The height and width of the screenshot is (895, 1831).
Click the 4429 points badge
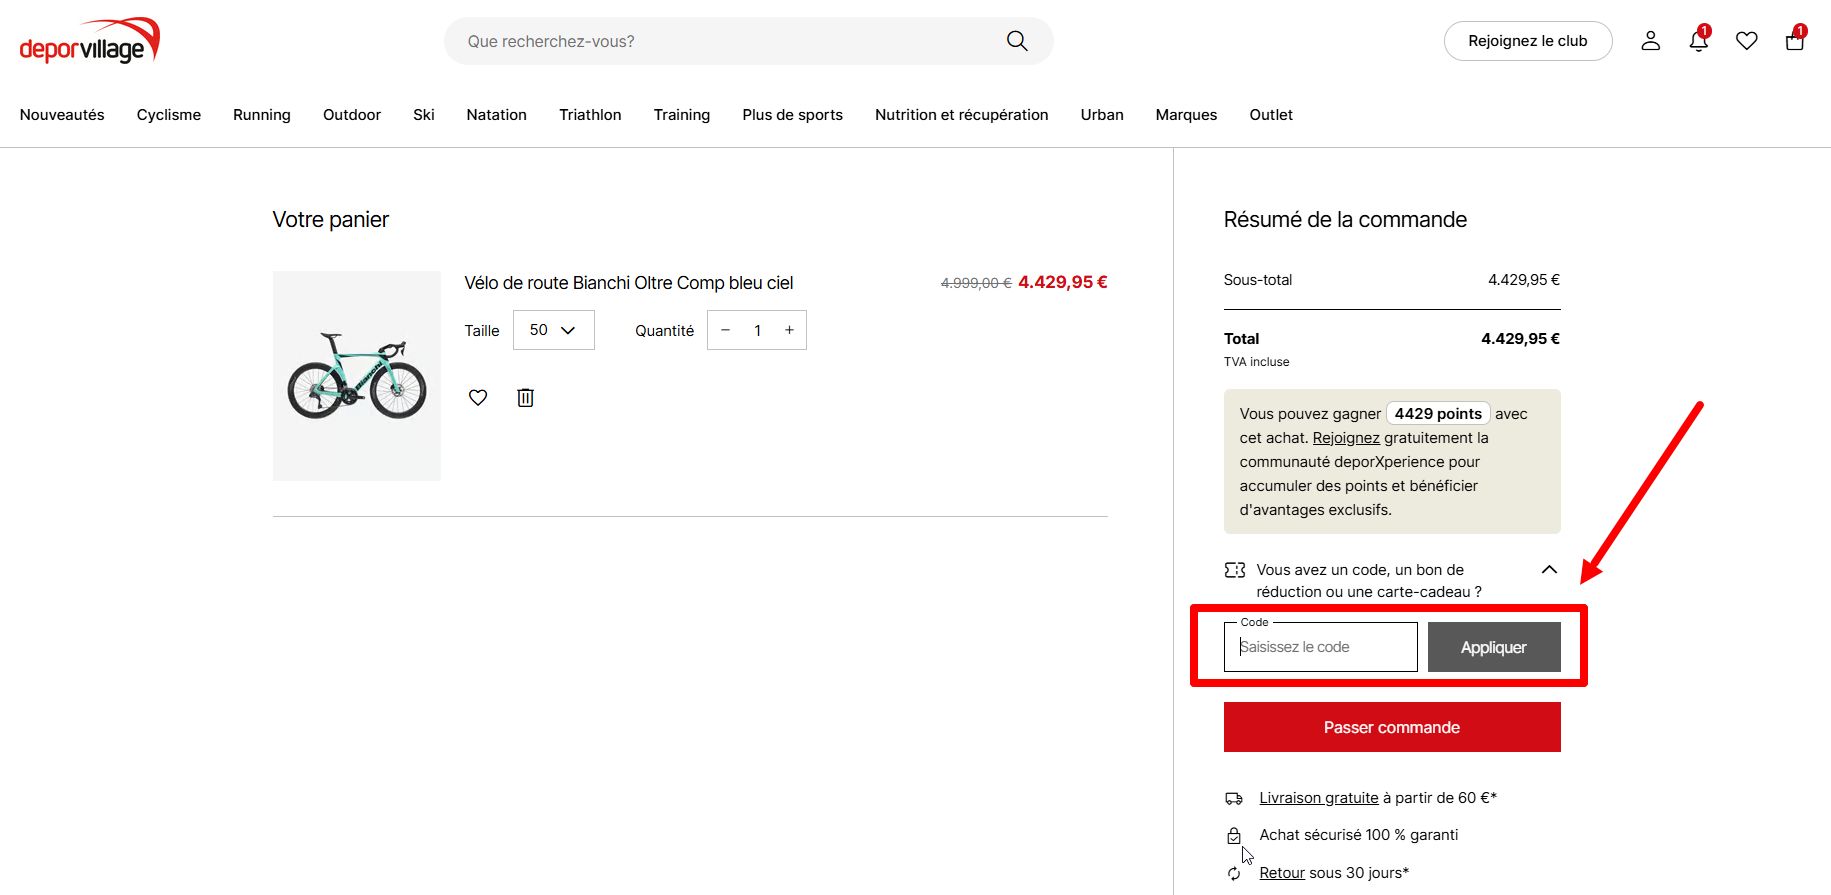1438,414
